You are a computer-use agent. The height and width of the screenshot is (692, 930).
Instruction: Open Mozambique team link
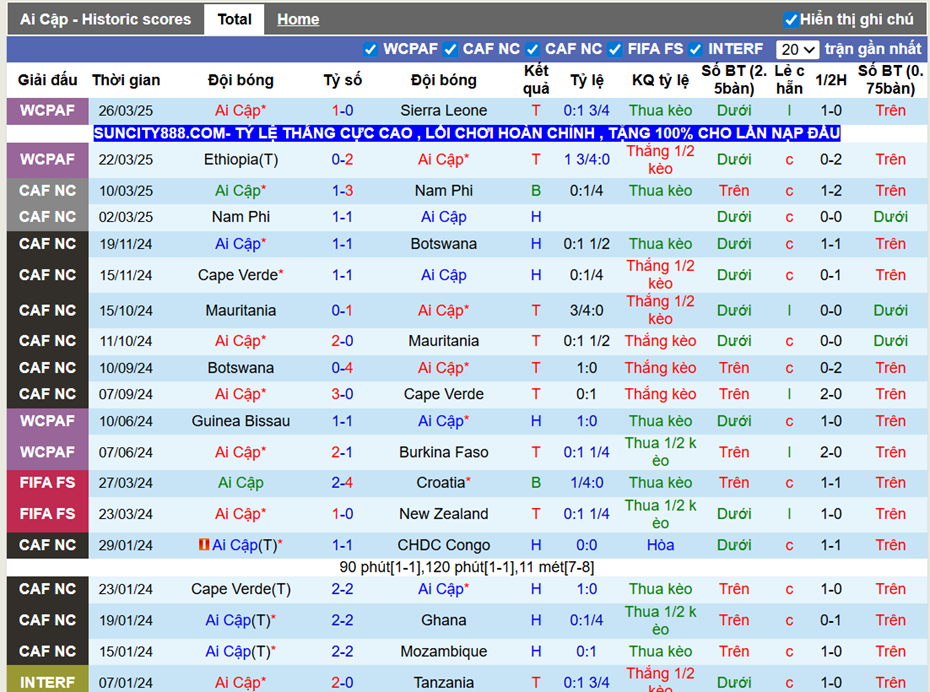click(444, 652)
